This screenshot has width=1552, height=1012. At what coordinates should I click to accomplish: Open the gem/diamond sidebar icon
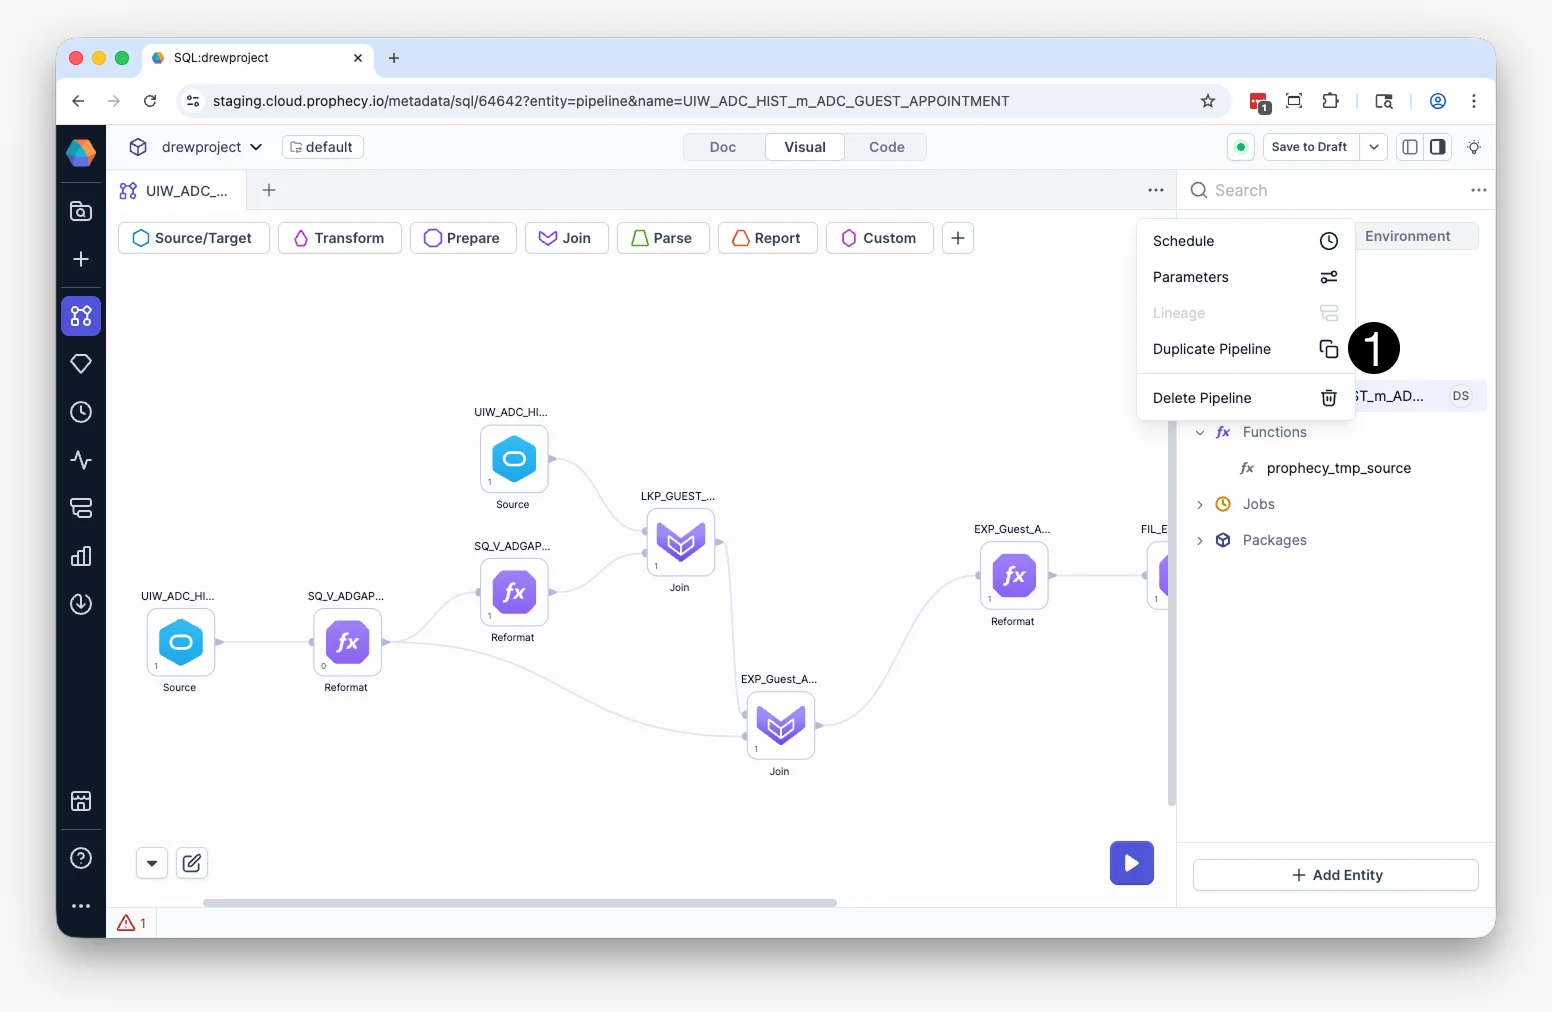(81, 364)
